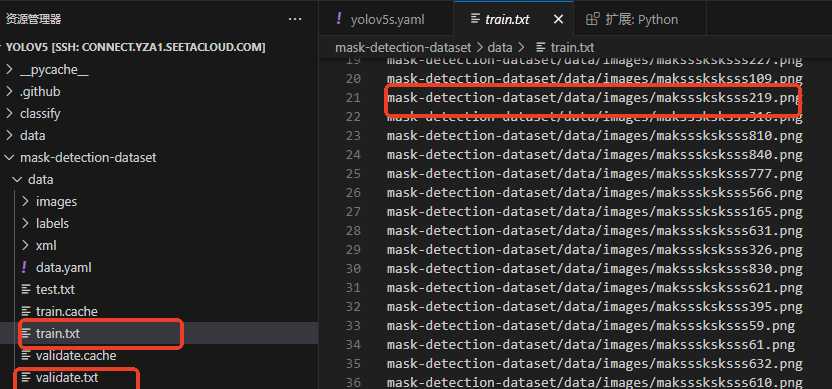Click data in the breadcrumb path
Viewport: 832px width, 389px height.
(x=500, y=47)
